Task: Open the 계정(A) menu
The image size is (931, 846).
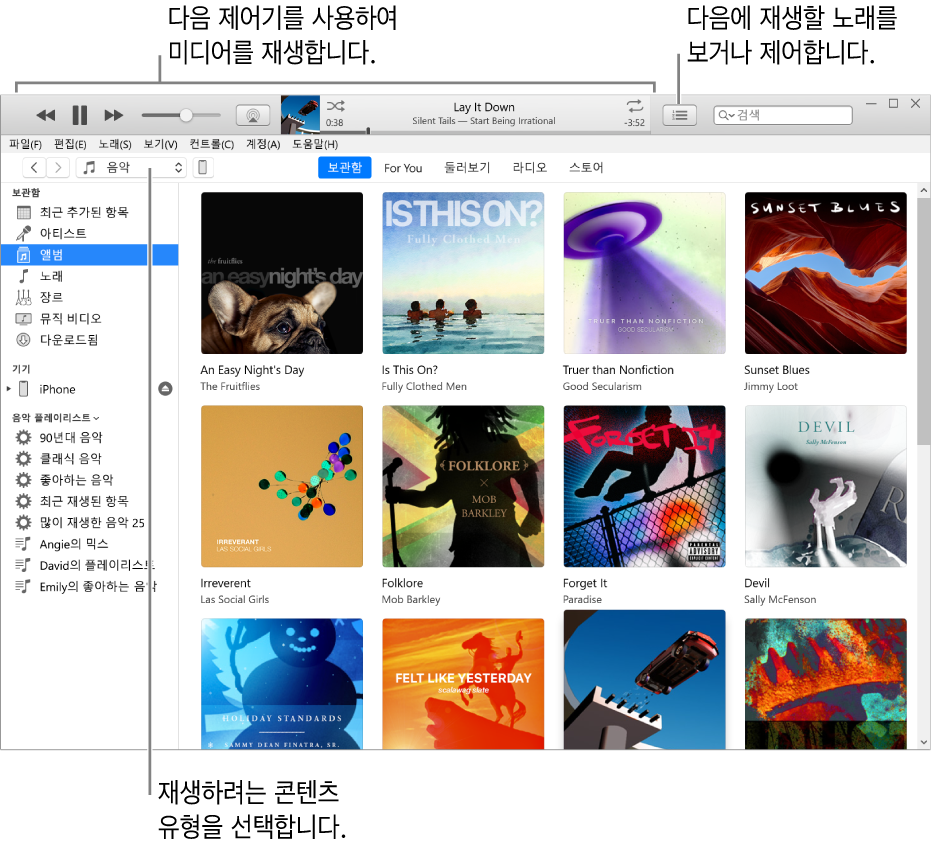Action: click(x=263, y=144)
